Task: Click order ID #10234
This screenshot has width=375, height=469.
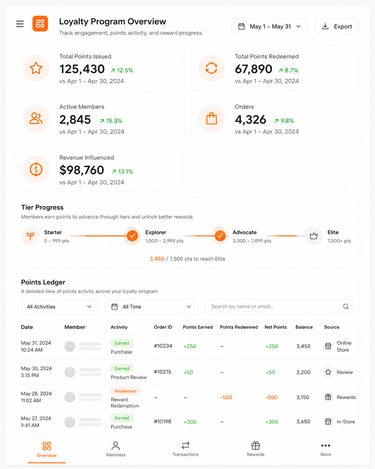Action: [163, 346]
